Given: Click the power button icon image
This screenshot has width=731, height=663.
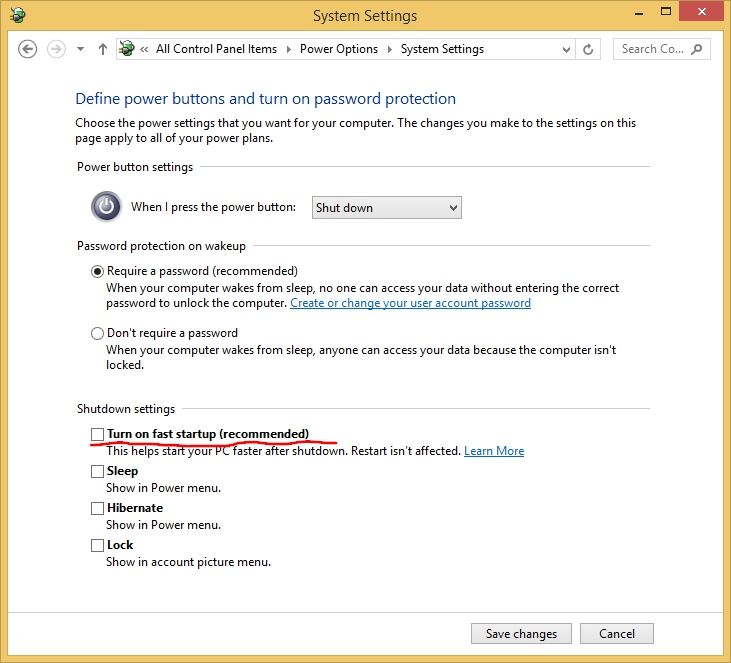Looking at the screenshot, I should 106,206.
